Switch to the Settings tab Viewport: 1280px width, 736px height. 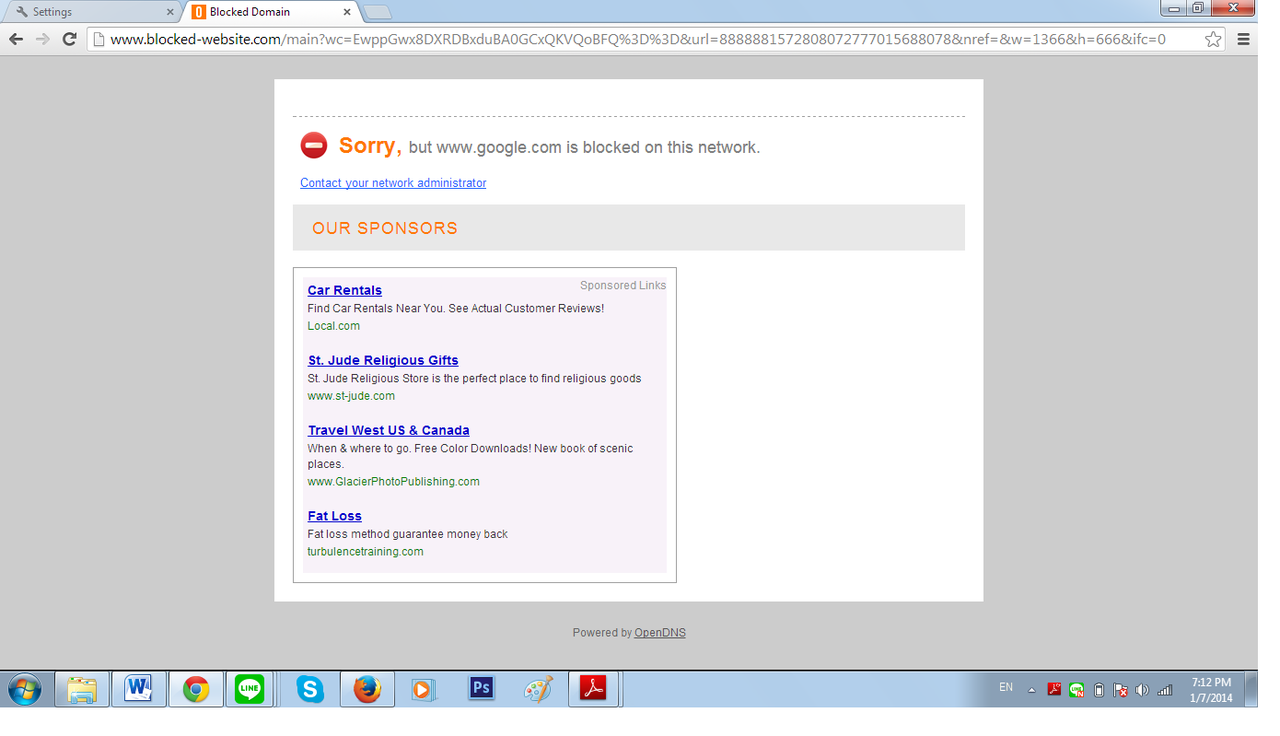pos(93,12)
